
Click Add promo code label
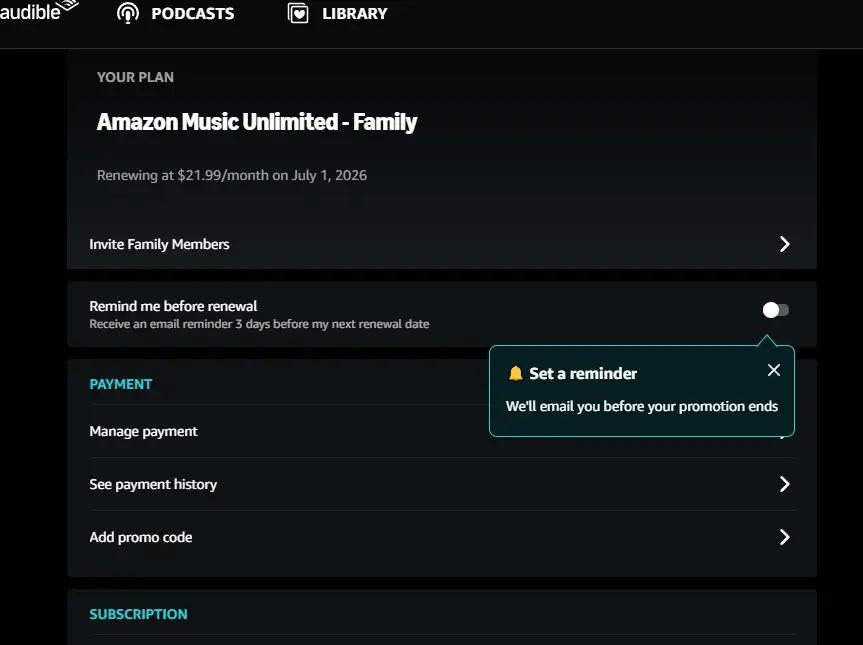point(141,537)
